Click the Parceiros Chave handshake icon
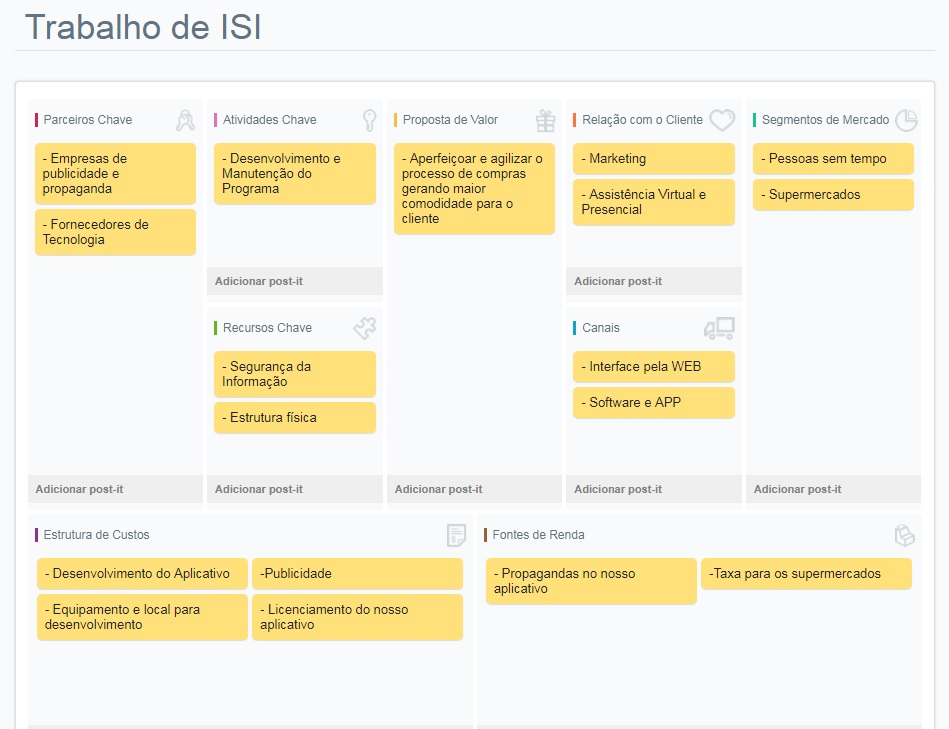 [x=185, y=120]
